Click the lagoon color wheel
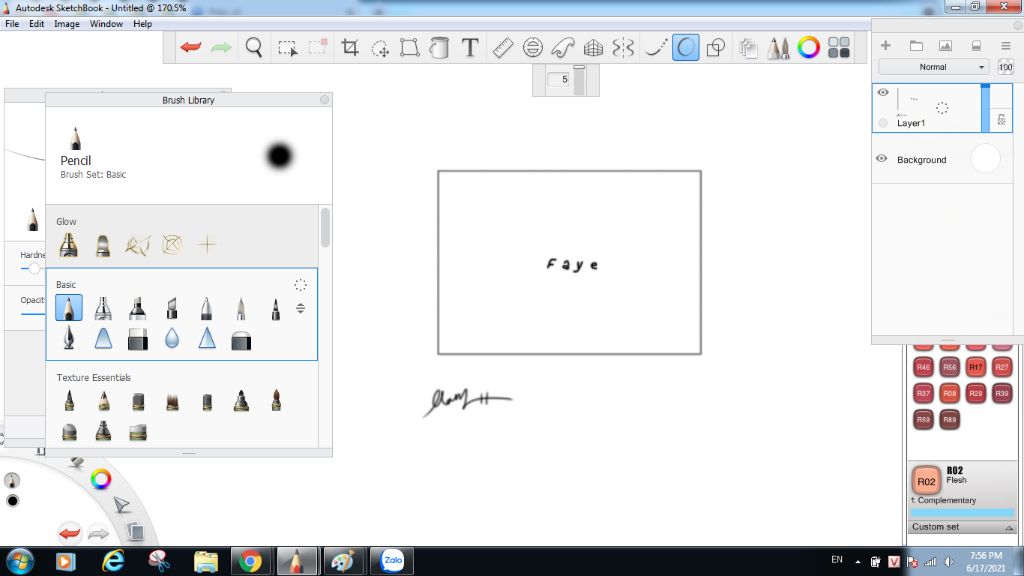1024x576 pixels. (x=101, y=479)
